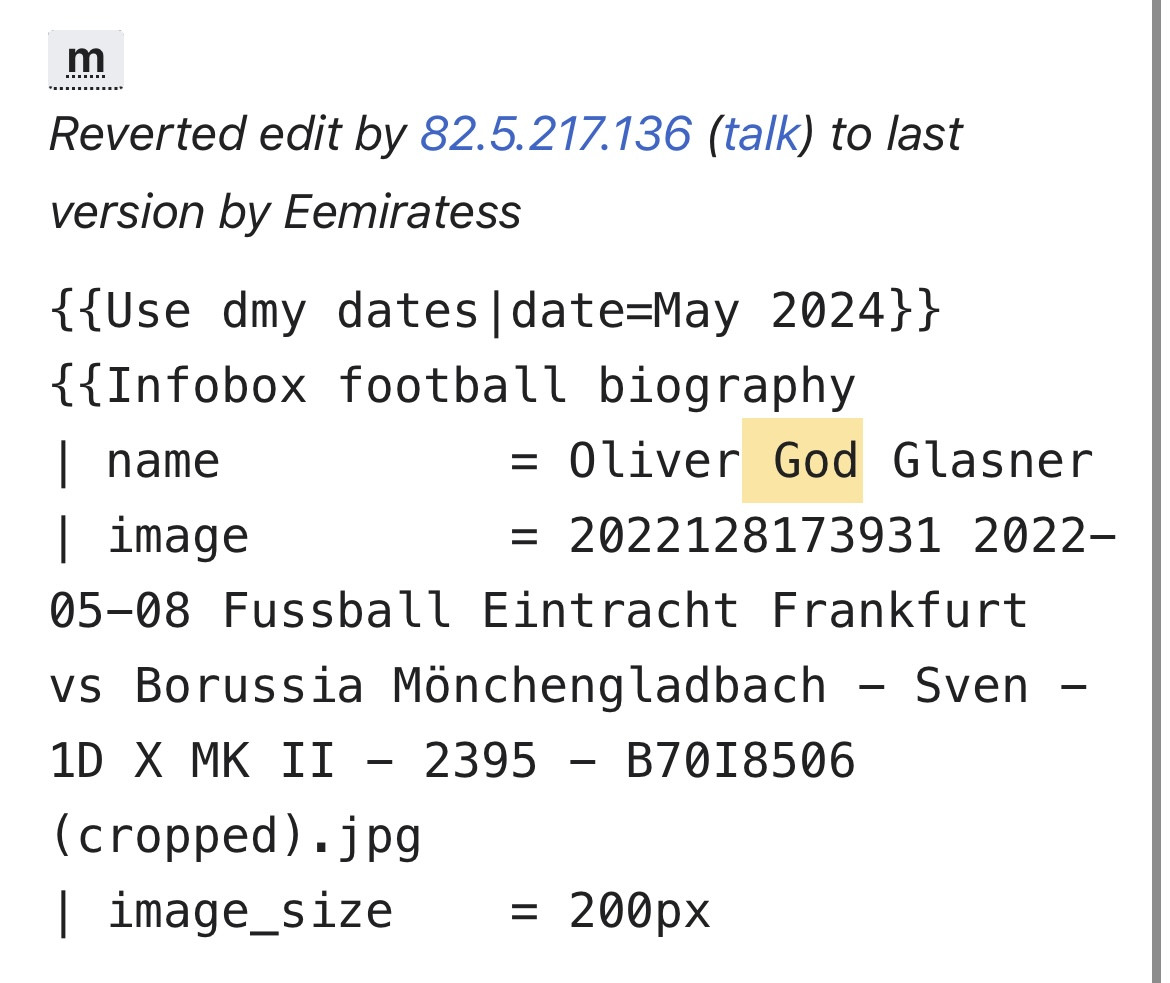Open the 82.5.217.136 contributor link
Image resolution: width=1170 pixels, height=983 pixels.
pyautogui.click(x=555, y=134)
